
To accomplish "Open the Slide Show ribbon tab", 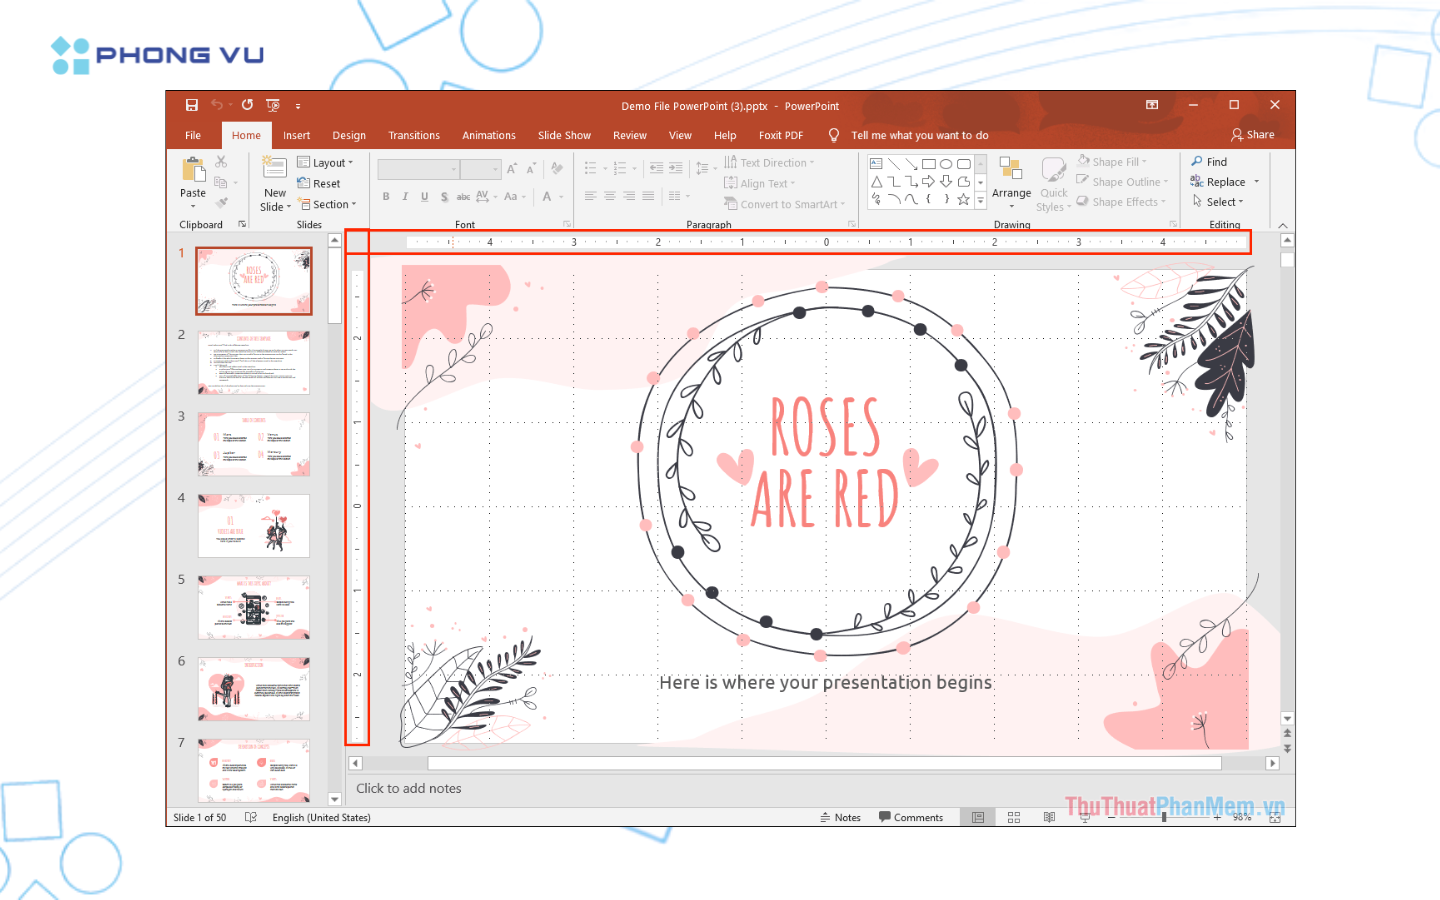I will (564, 136).
